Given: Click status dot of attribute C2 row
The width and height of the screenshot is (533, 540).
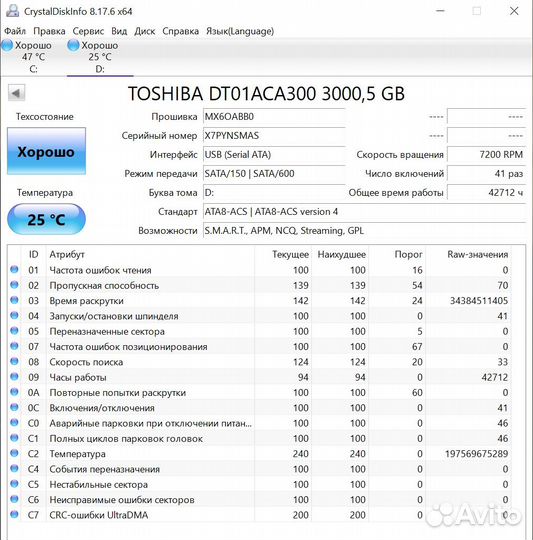Looking at the screenshot, I should (x=14, y=453).
